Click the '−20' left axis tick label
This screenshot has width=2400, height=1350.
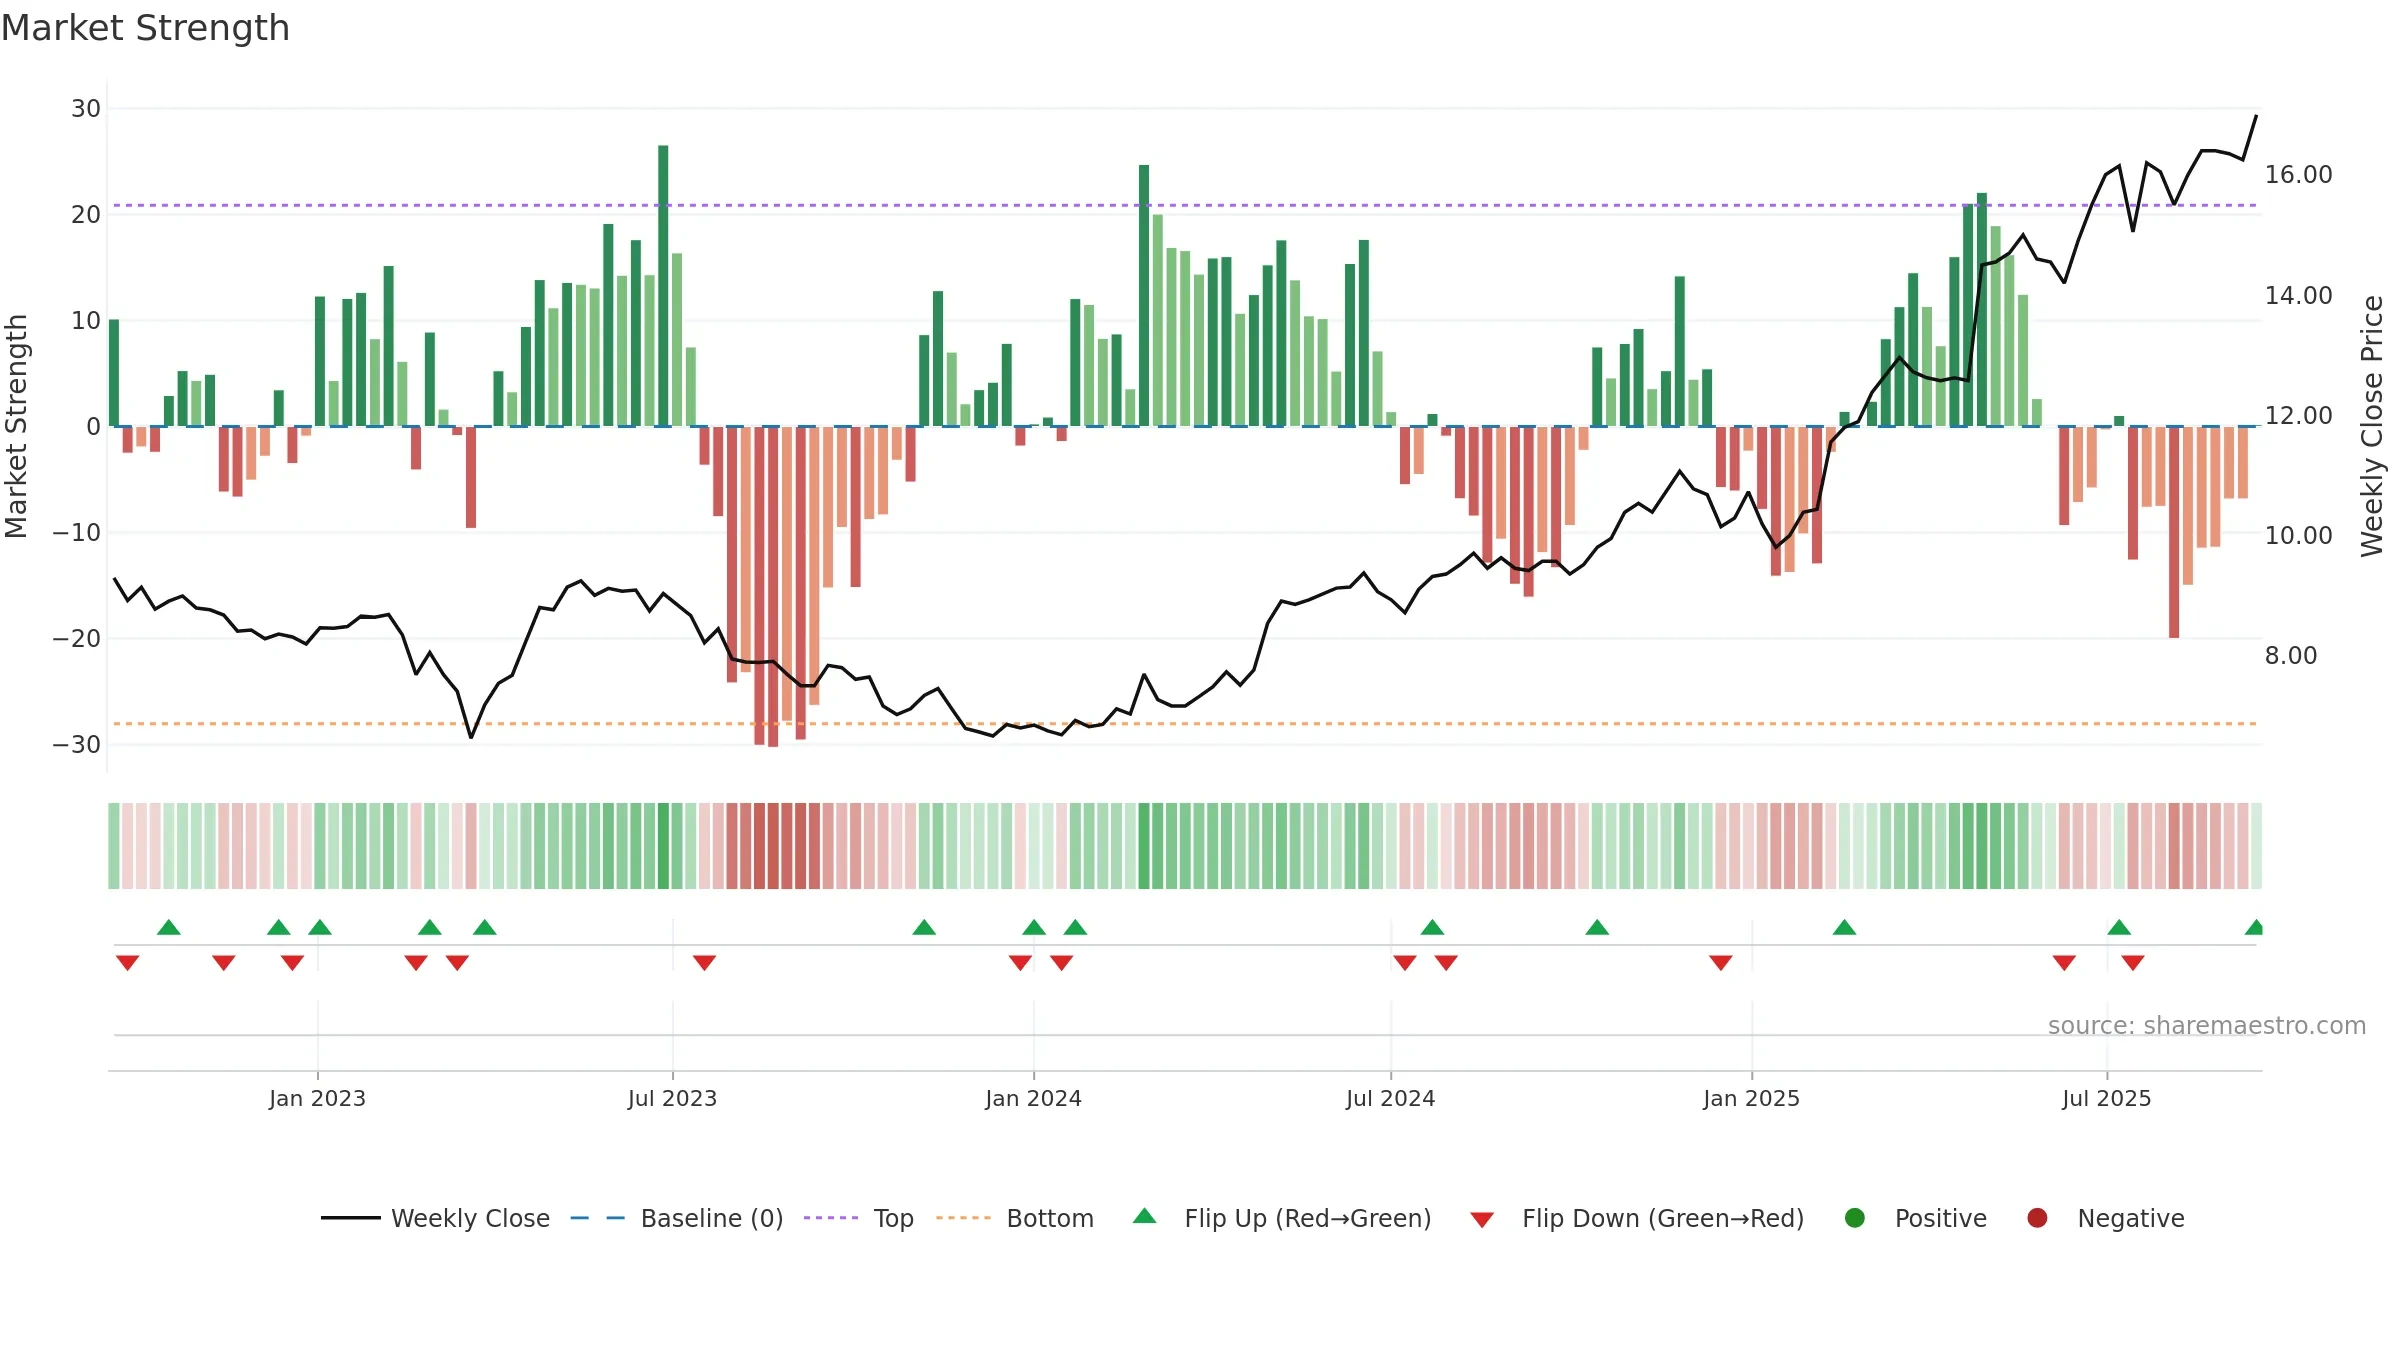point(77,638)
